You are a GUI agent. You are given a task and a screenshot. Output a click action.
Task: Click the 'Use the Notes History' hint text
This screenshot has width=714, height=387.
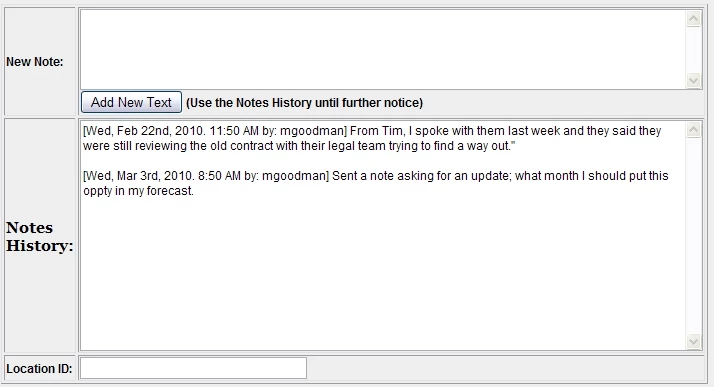pos(304,103)
